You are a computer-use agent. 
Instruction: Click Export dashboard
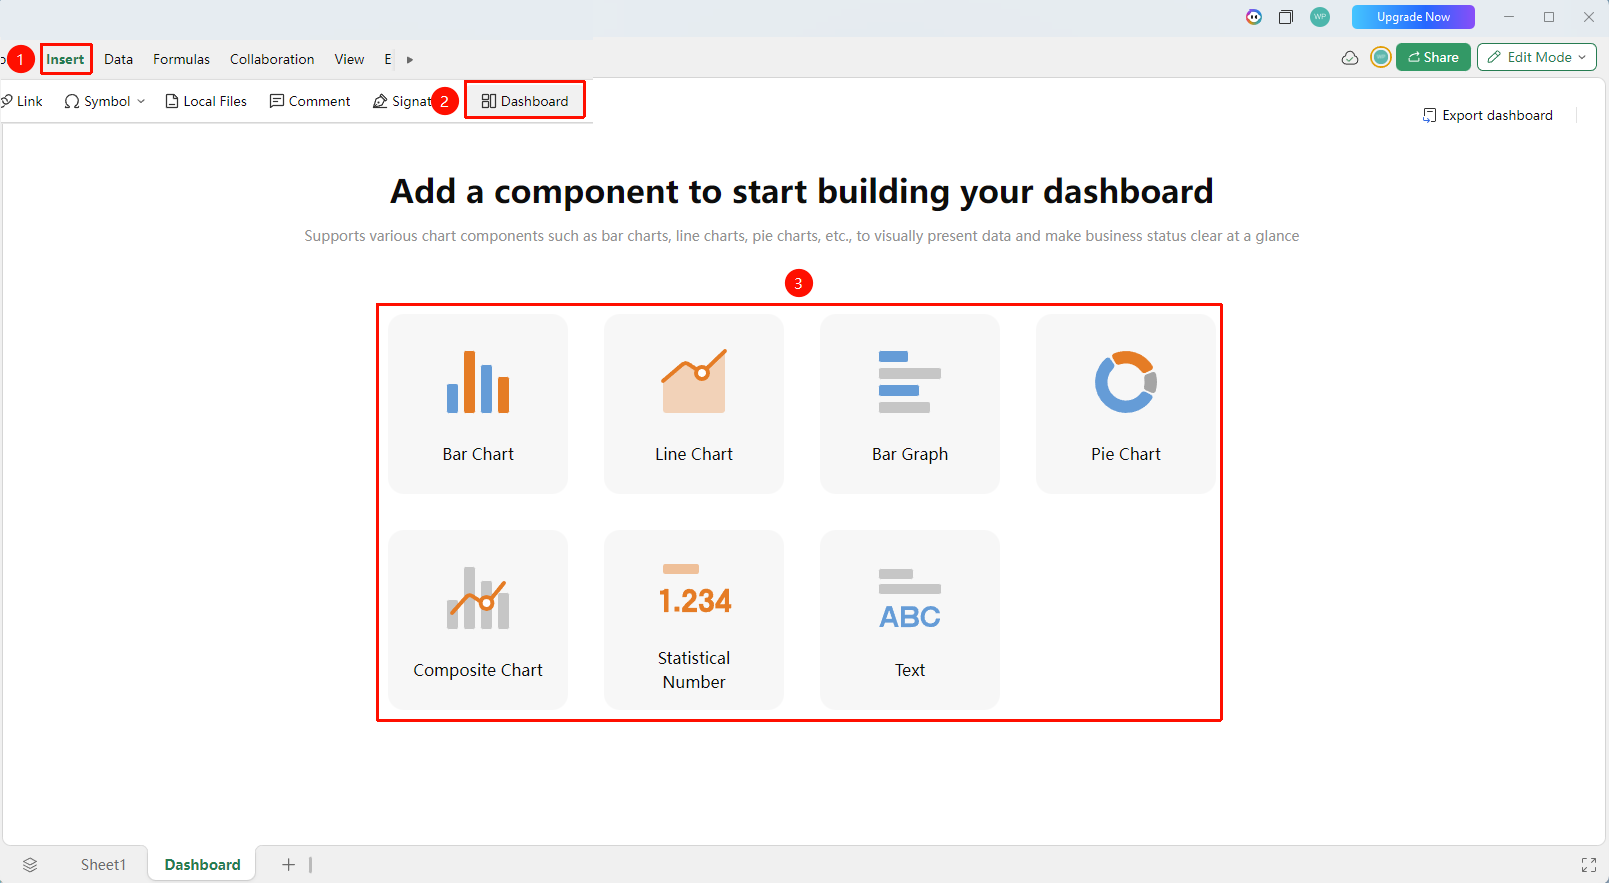(1488, 115)
